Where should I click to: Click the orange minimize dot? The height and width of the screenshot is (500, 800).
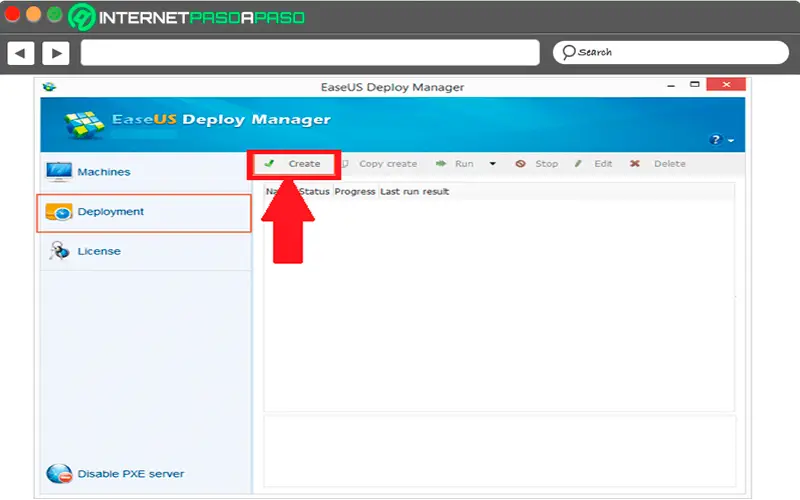pyautogui.click(x=33, y=14)
